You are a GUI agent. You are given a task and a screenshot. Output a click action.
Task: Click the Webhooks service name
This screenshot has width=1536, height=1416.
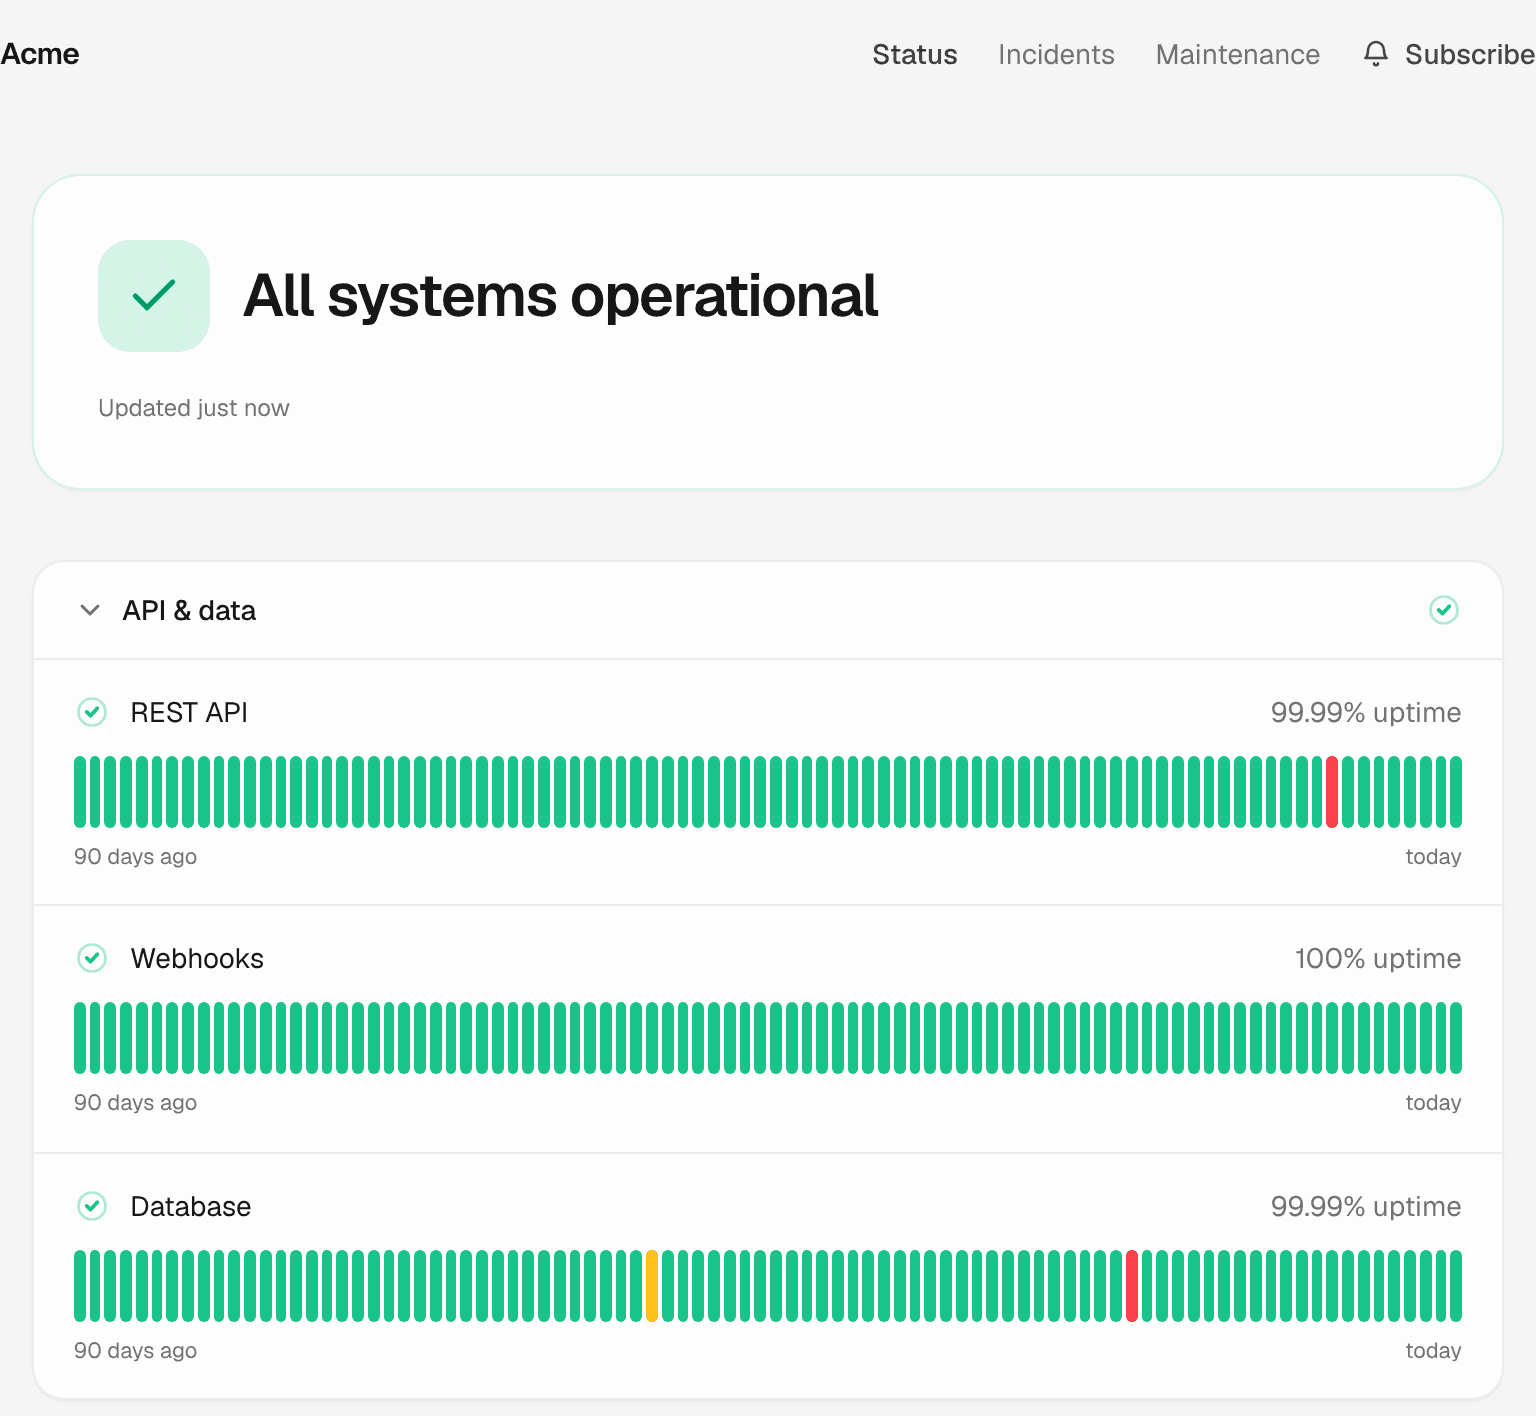tap(197, 958)
